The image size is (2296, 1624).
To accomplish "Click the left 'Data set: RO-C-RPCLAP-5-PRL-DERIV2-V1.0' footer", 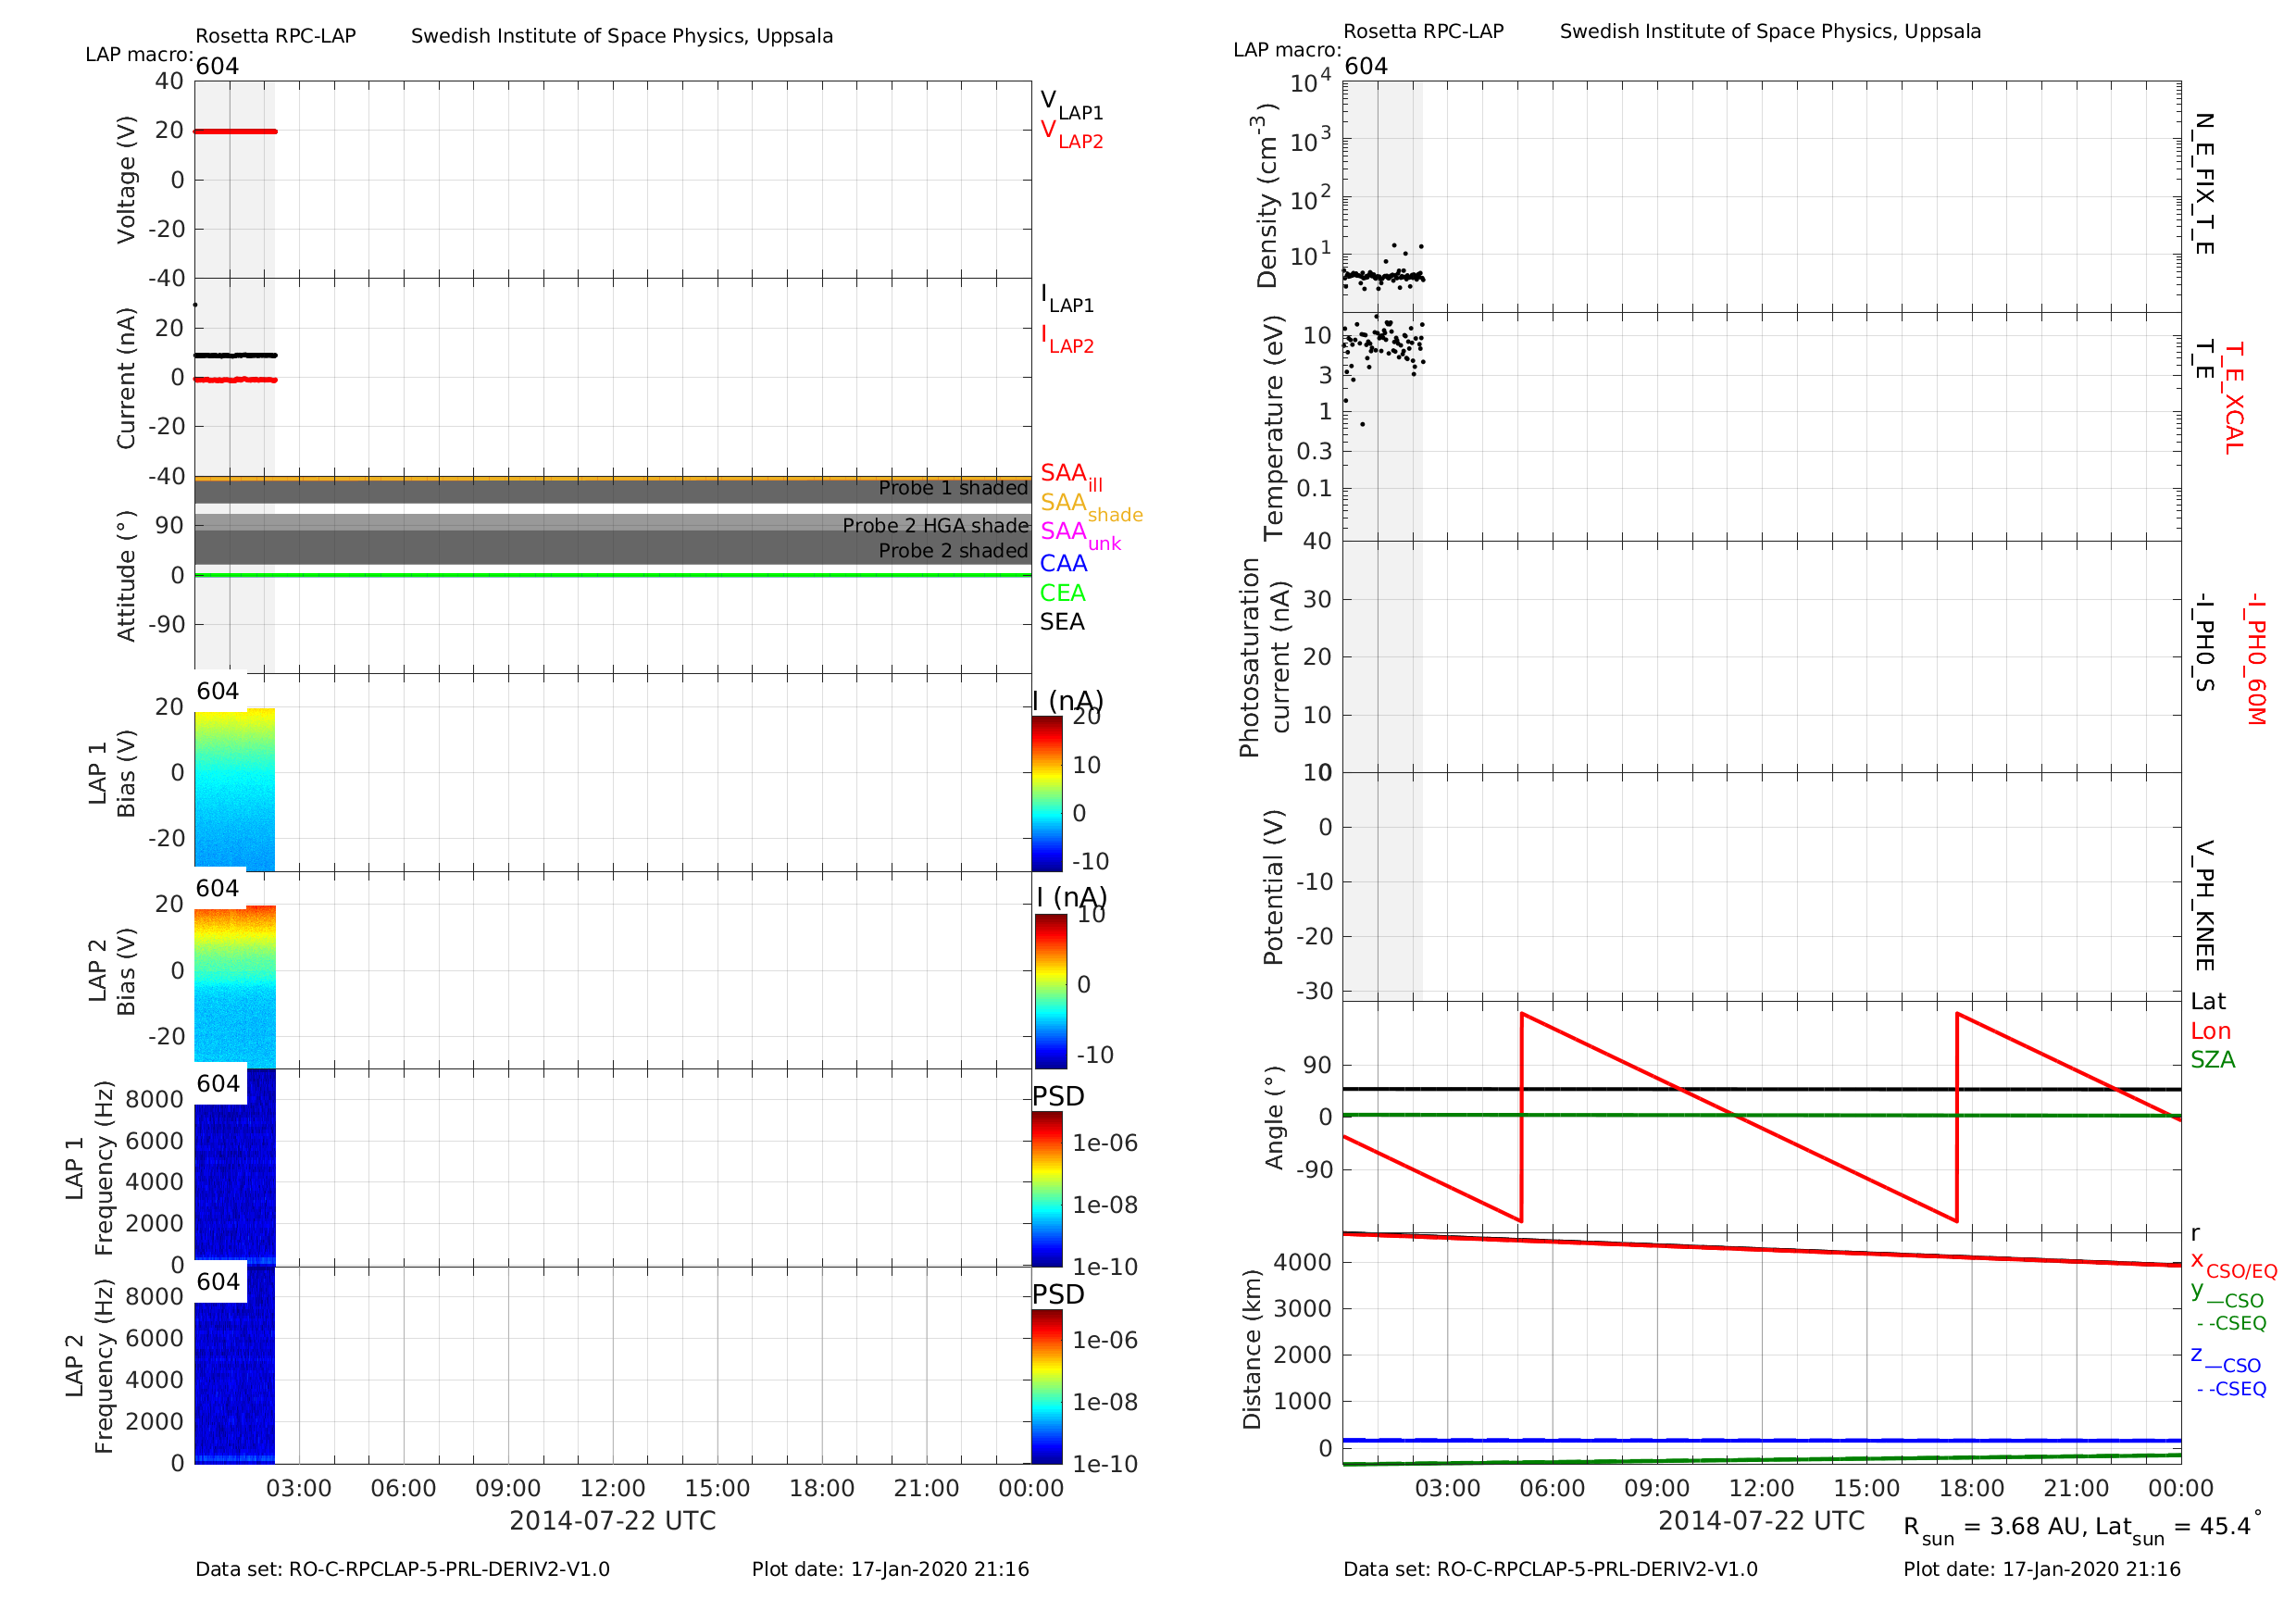I will pyautogui.click(x=402, y=1569).
